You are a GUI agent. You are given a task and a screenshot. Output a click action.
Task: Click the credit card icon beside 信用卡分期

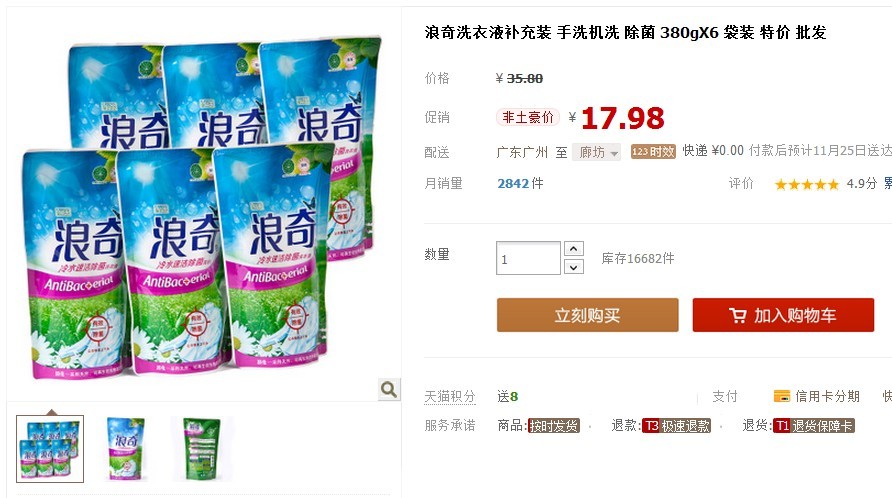(x=782, y=396)
